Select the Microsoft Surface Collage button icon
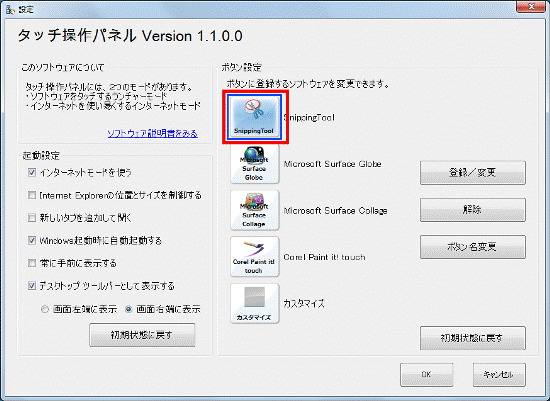 coord(254,210)
